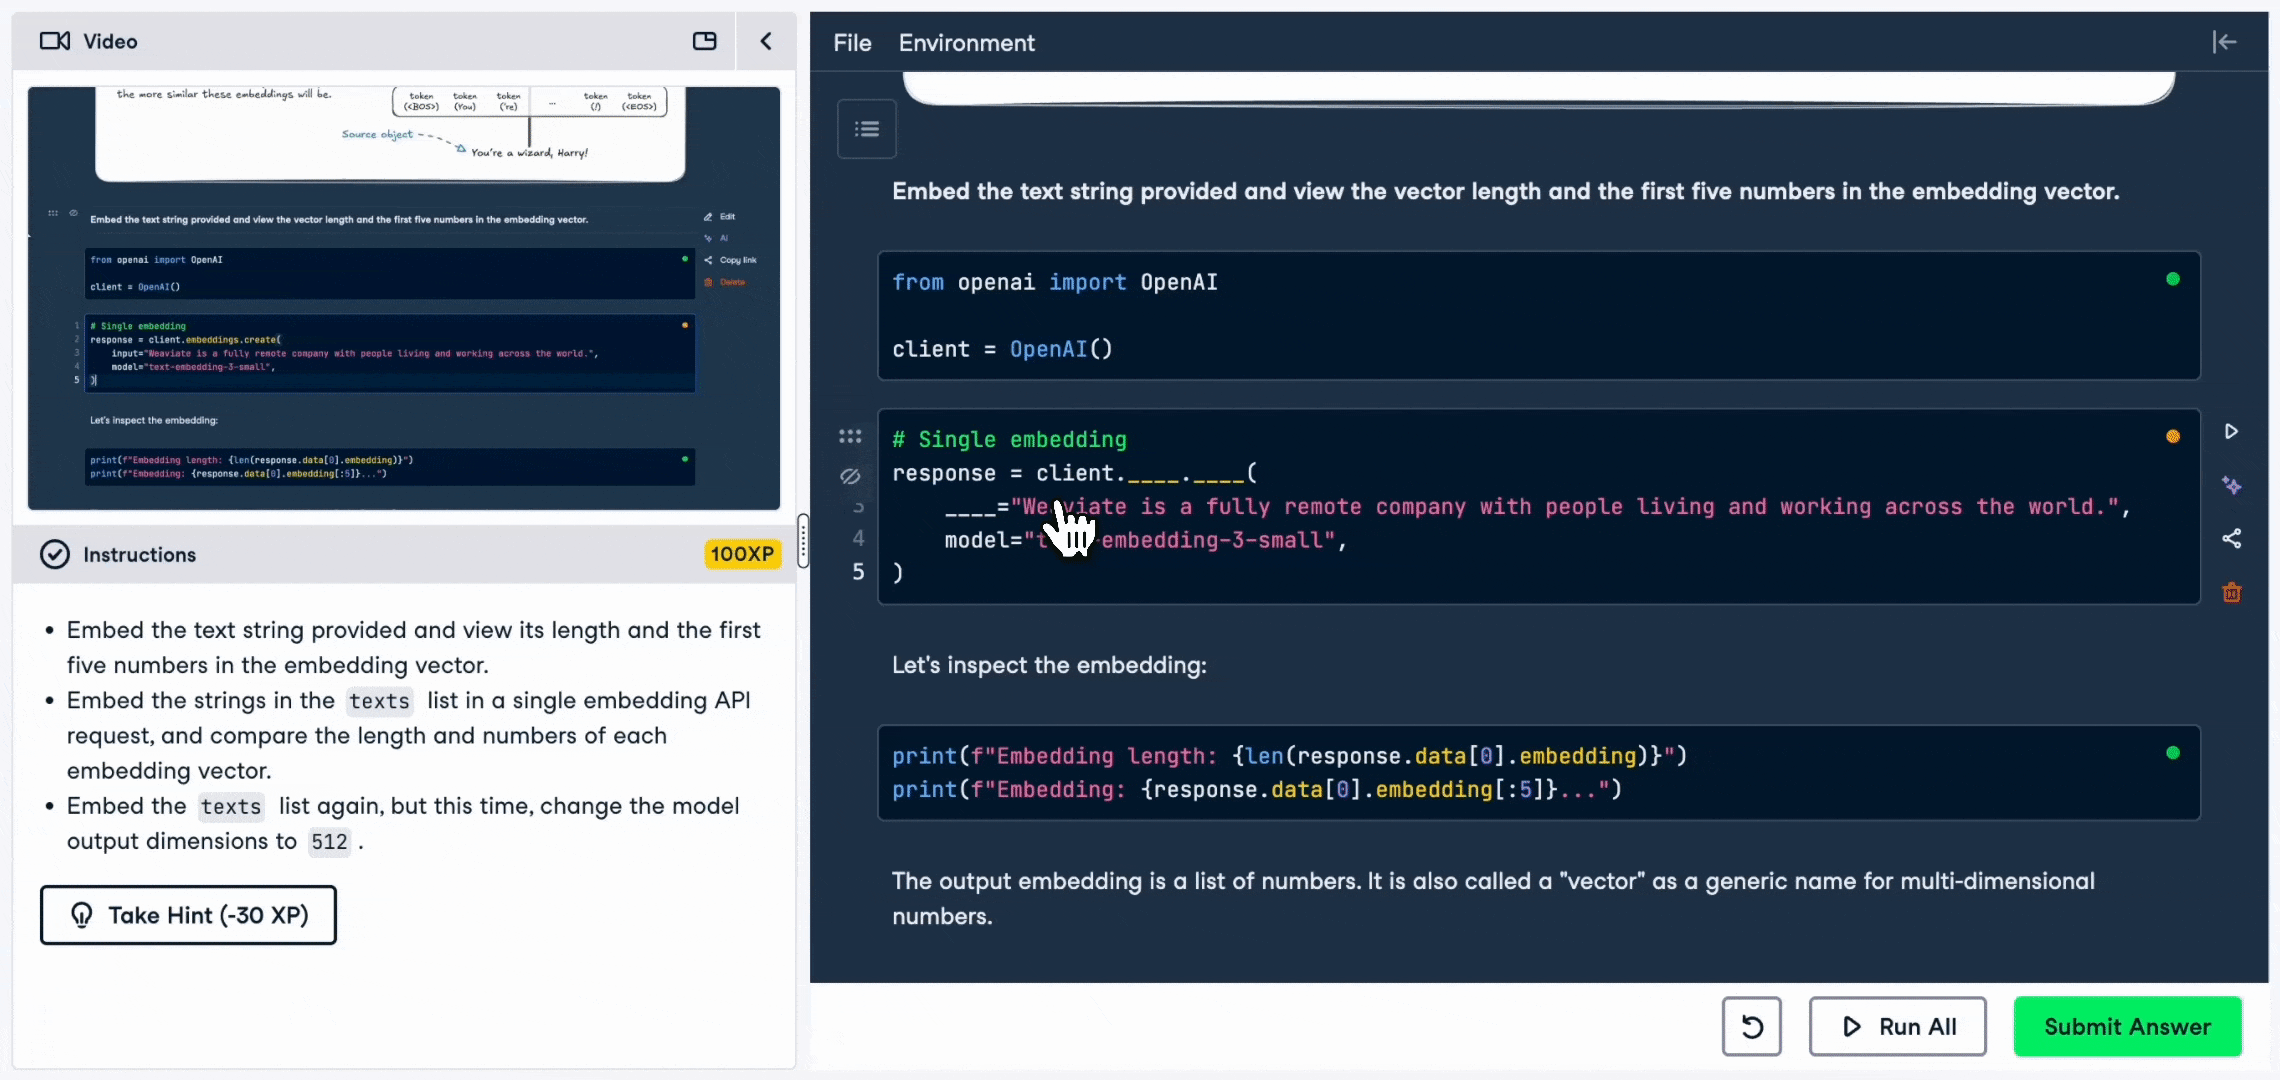The height and width of the screenshot is (1080, 2280).
Task: Open the notebook outline list icon
Action: (x=866, y=128)
